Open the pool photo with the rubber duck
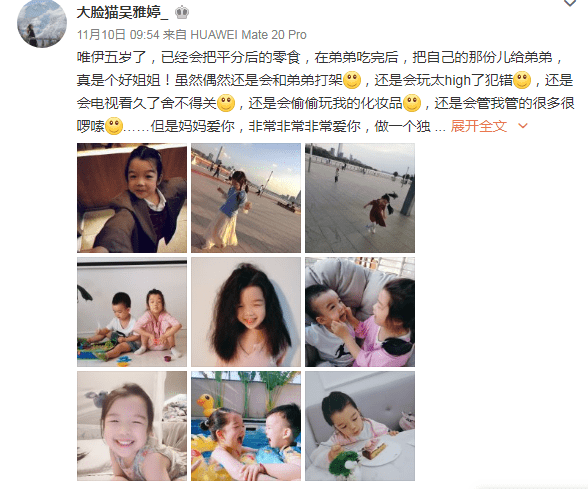This screenshot has height=489, width=588. (246, 426)
